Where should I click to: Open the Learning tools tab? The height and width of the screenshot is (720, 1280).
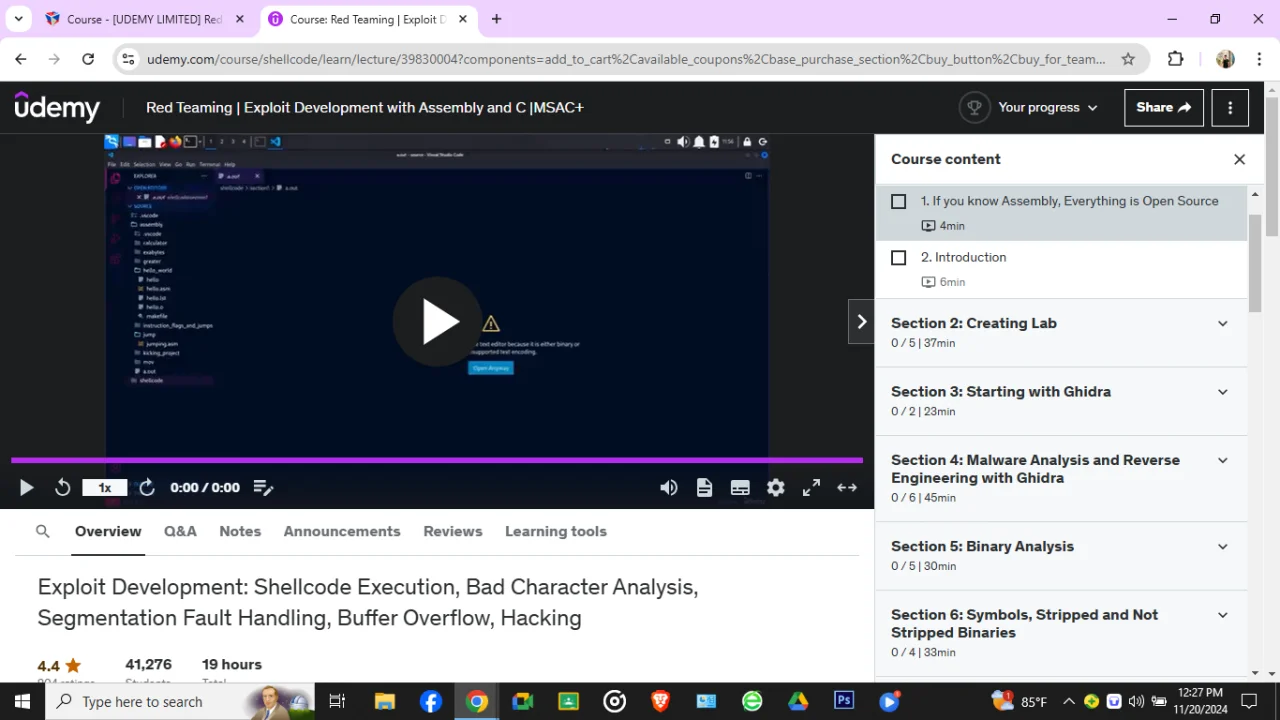tap(556, 531)
